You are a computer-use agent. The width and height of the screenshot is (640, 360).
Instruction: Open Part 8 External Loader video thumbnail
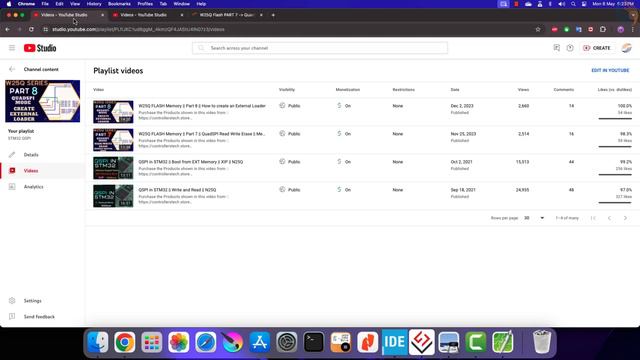pos(113,112)
